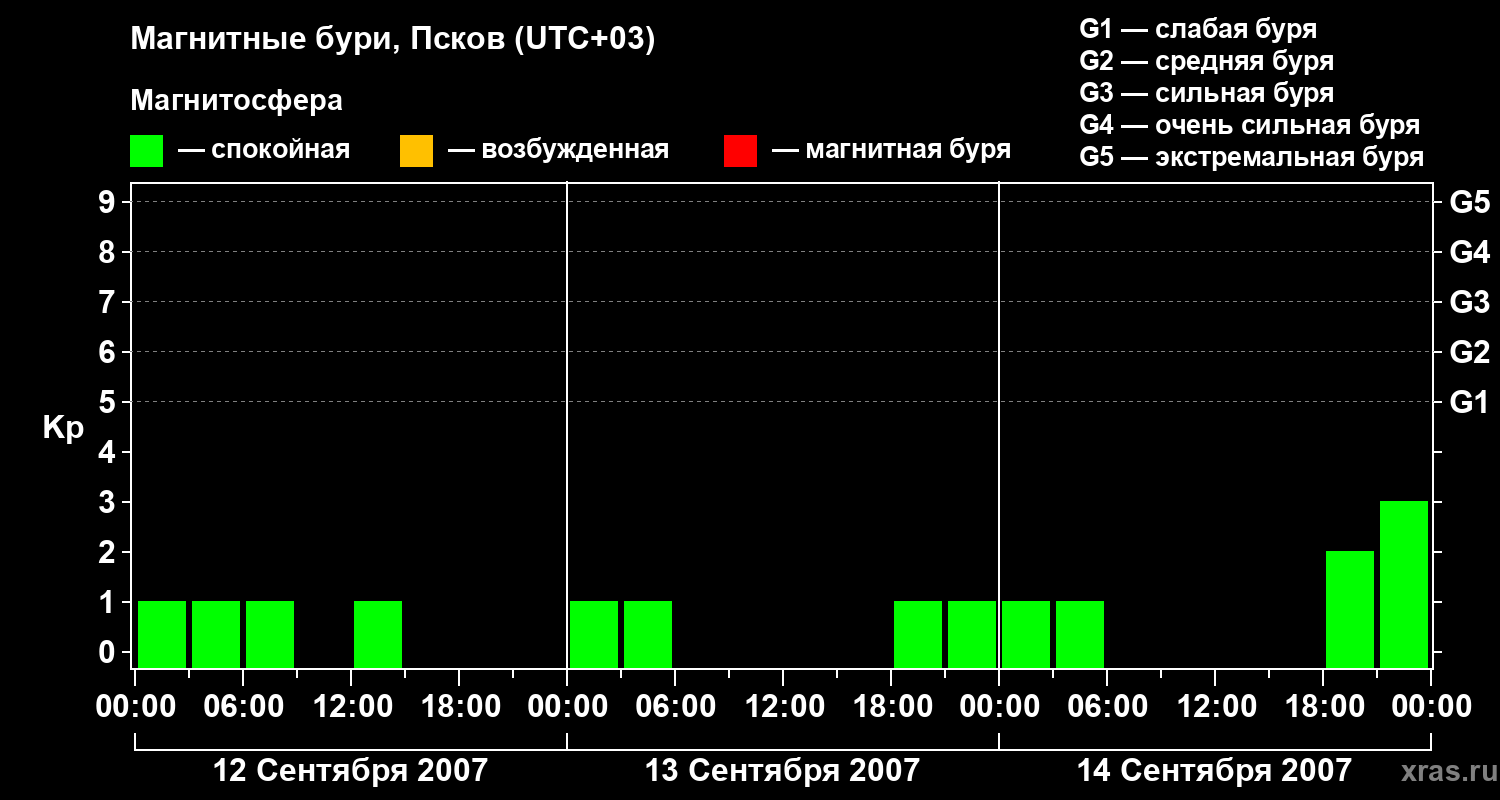Click the 00:00–03:00 bar on 13 September
This screenshot has width=1500, height=800.
(x=594, y=634)
